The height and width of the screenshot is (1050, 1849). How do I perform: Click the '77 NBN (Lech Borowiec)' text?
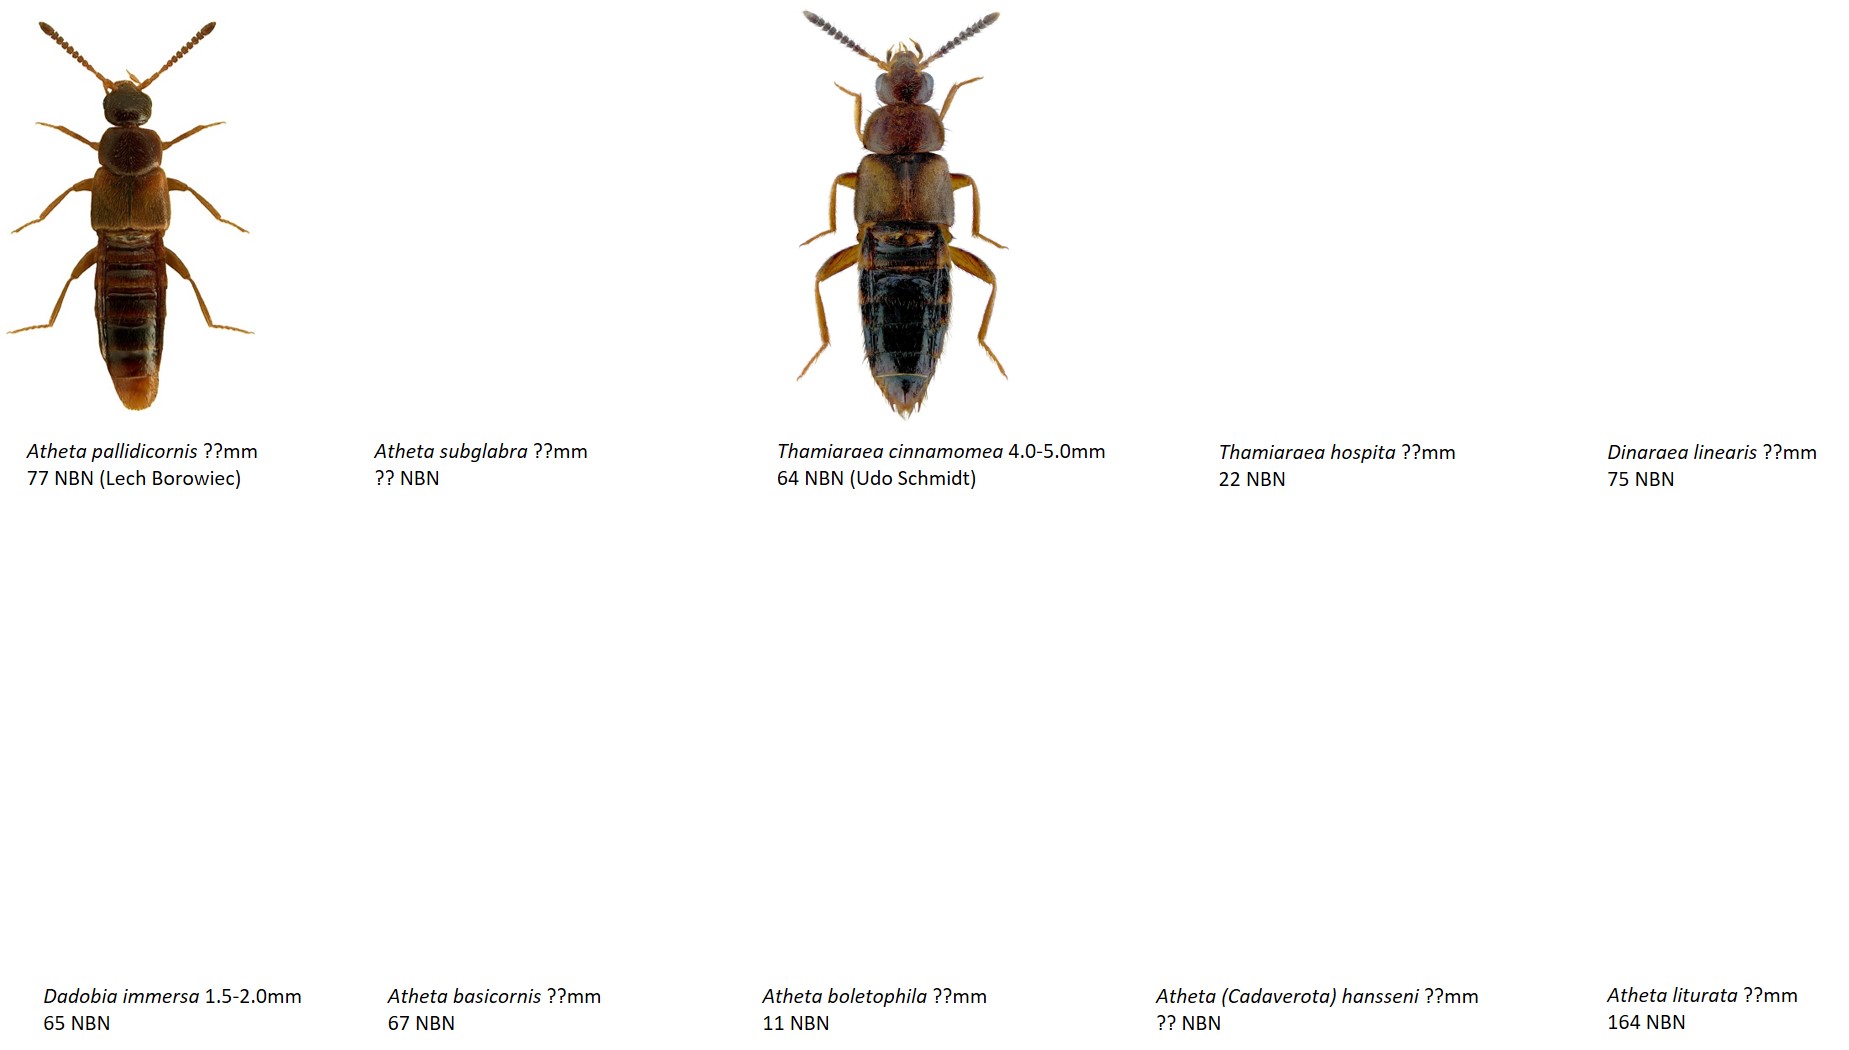pos(134,478)
